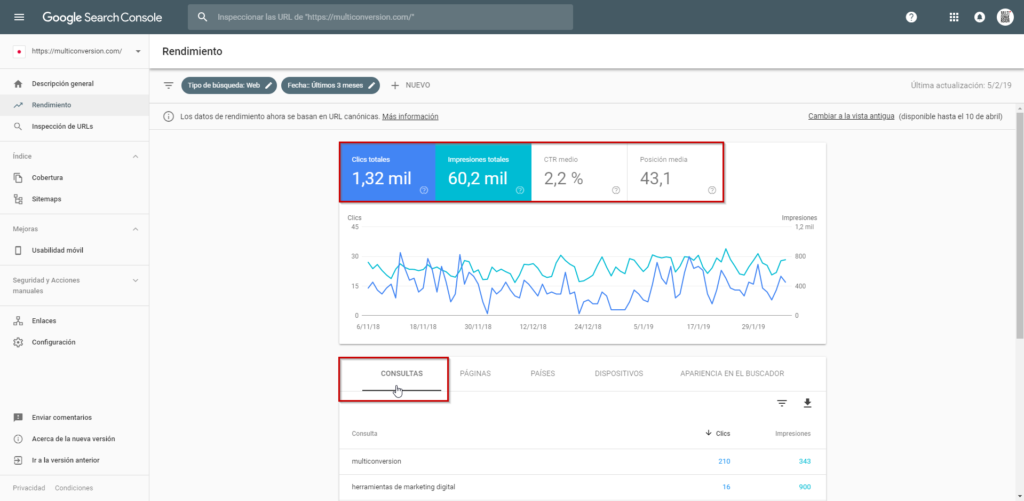1024x501 pixels.
Task: Open help icon on Impresiones totales card
Action: [x=520, y=190]
